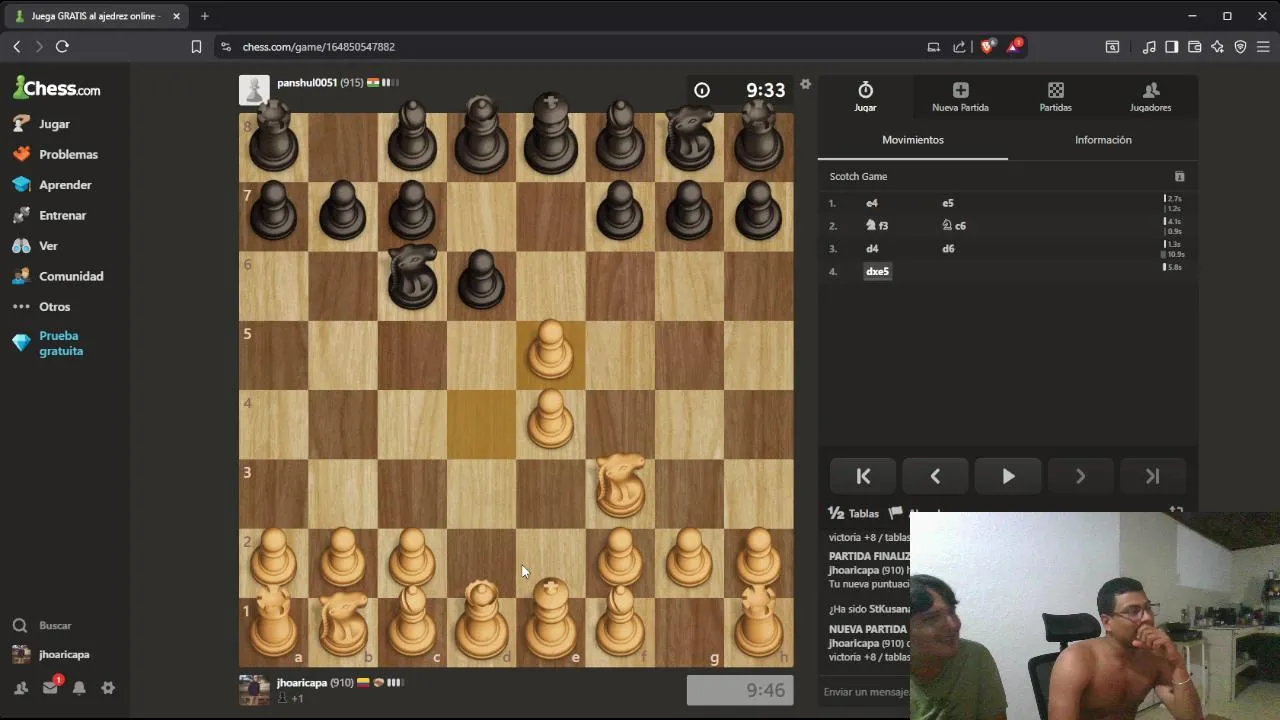This screenshot has width=1280, height=720.
Task: Open the Comunidad section
Action: pos(58,276)
